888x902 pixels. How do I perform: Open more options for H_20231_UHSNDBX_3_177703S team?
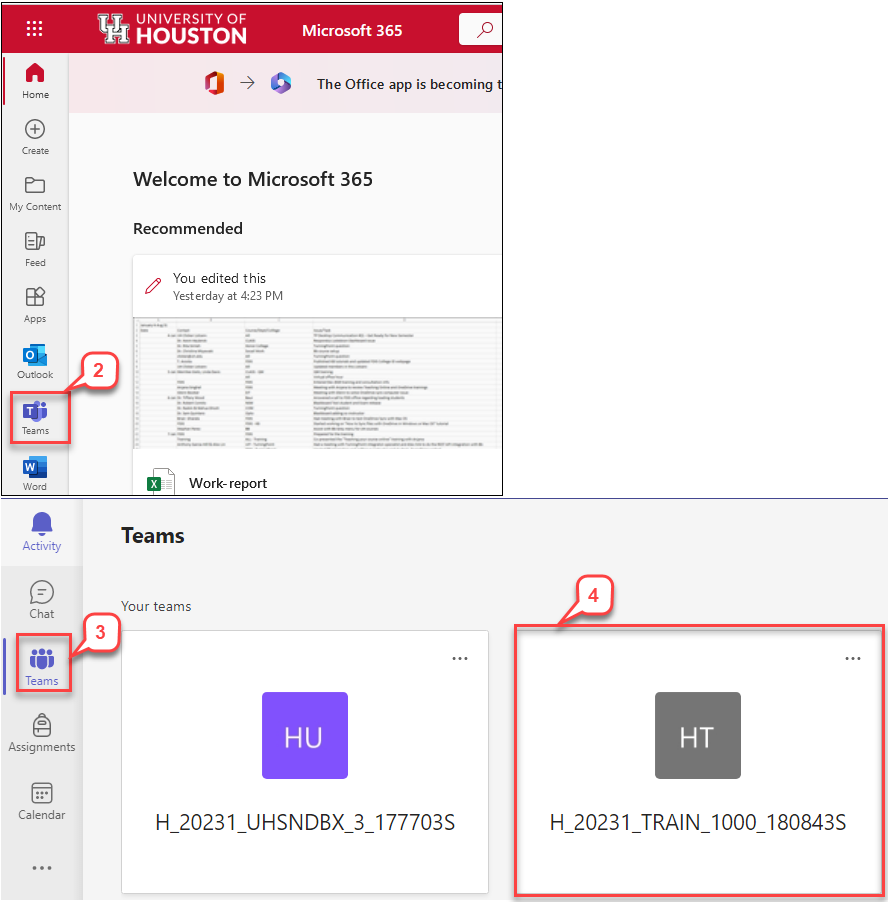pyautogui.click(x=460, y=658)
